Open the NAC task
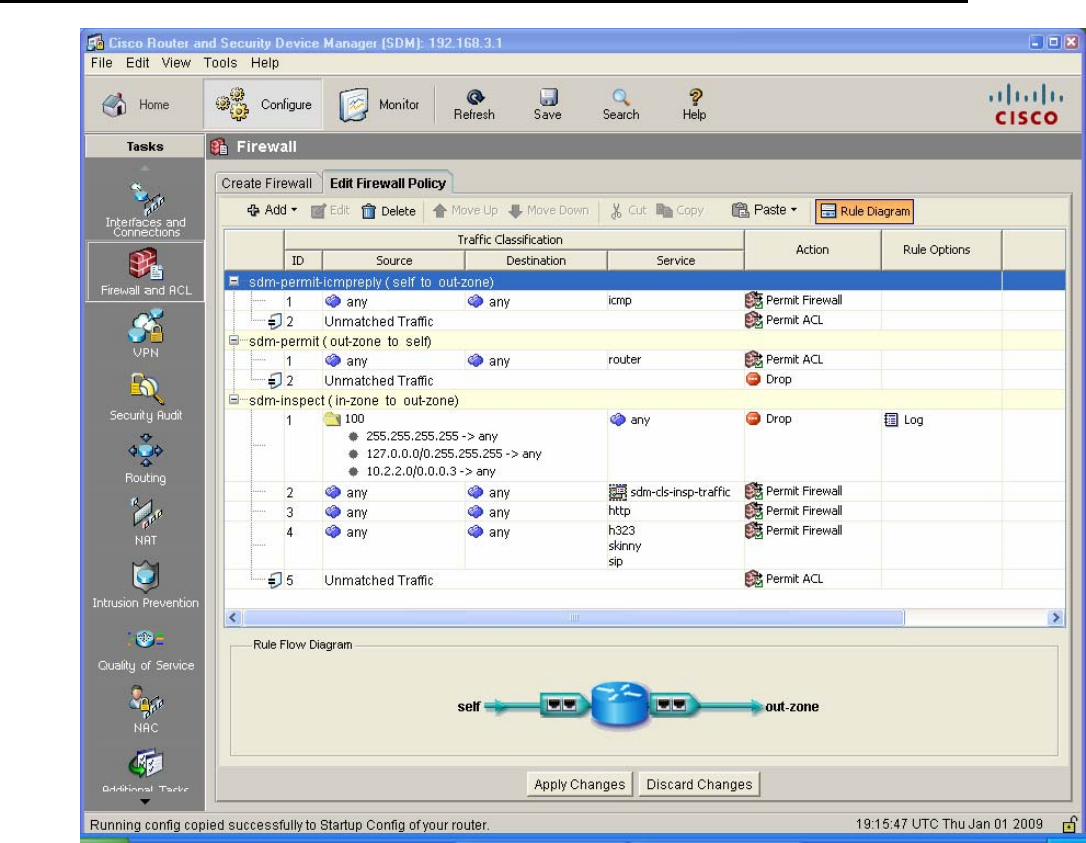The height and width of the screenshot is (843, 1086). point(145,709)
